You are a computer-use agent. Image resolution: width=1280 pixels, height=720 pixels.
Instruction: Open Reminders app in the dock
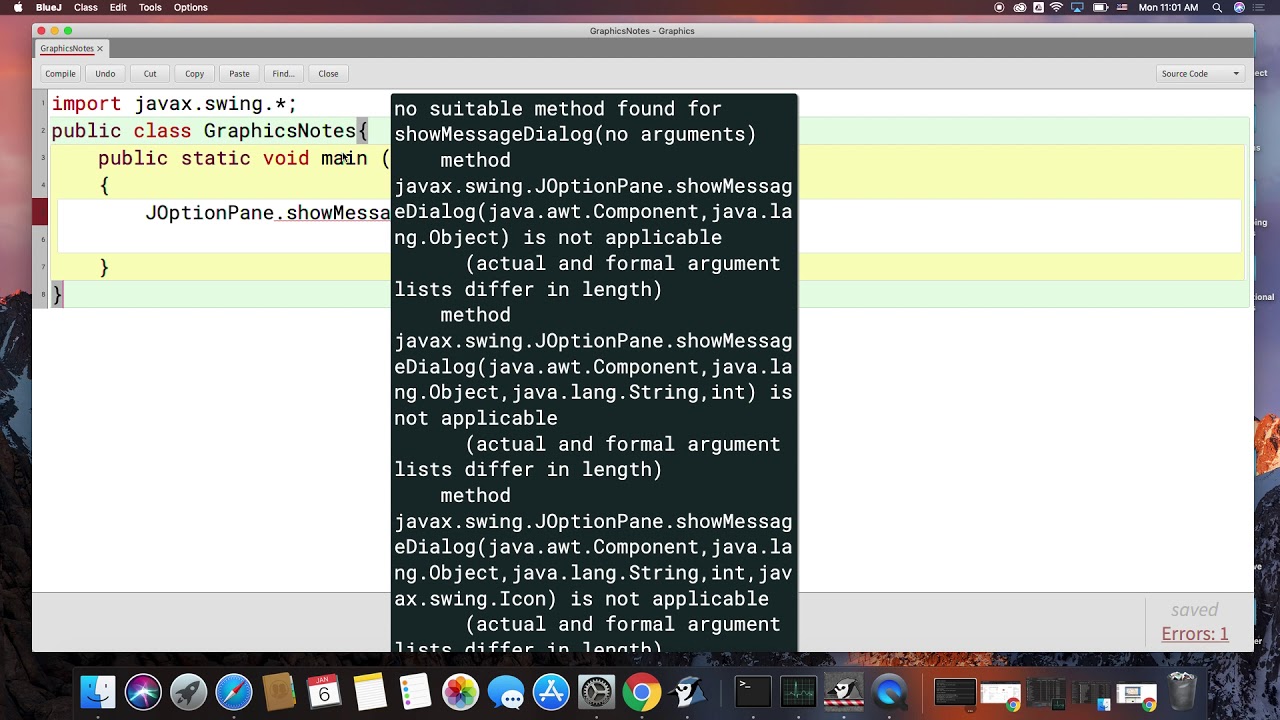point(415,692)
